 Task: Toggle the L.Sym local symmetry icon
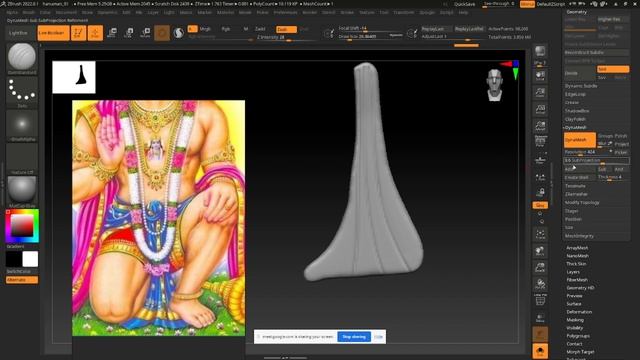[540, 177]
